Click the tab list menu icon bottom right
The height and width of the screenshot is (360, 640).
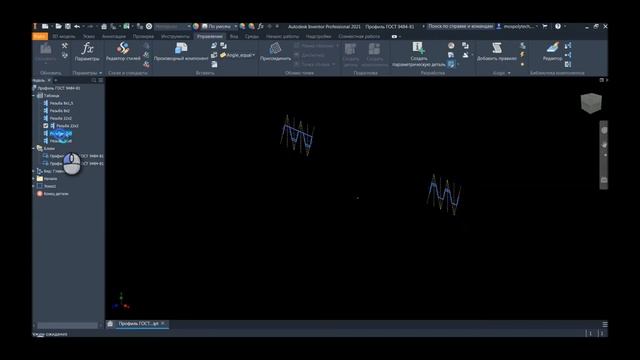pyautogui.click(x=605, y=324)
